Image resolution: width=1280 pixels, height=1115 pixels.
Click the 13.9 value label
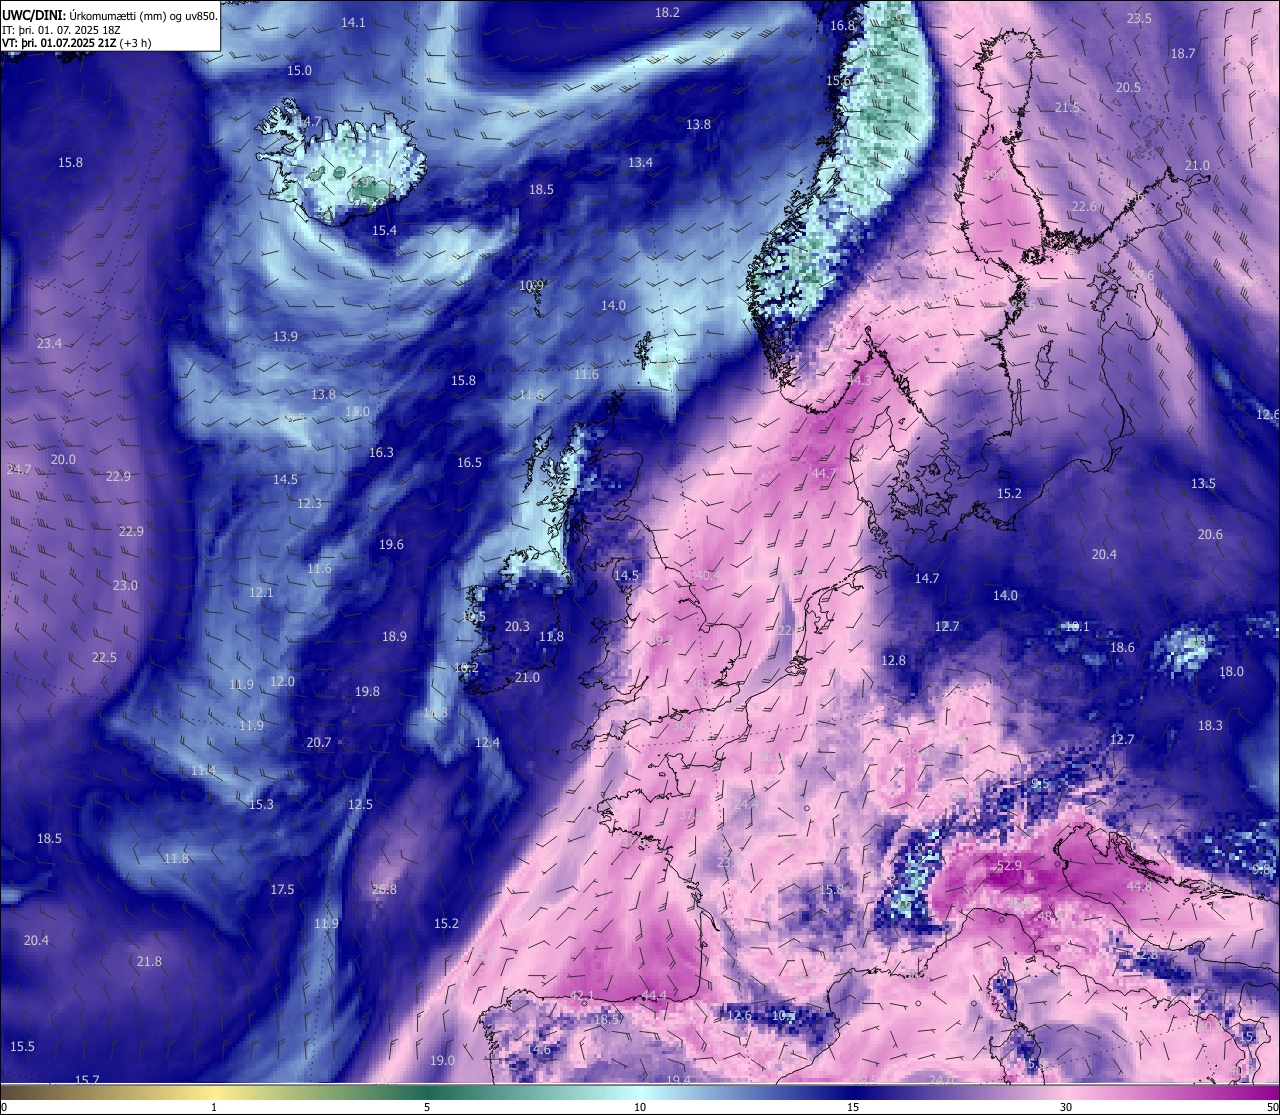pyautogui.click(x=285, y=336)
